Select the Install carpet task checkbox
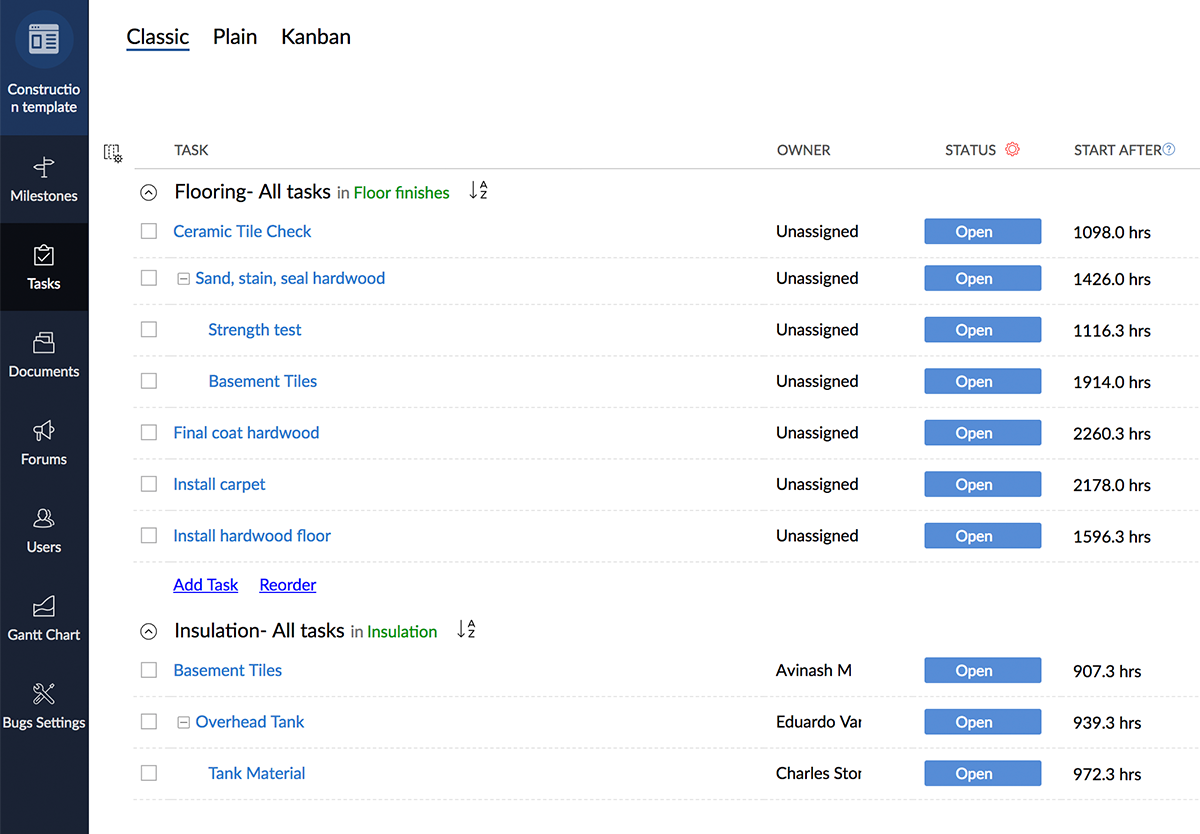This screenshot has width=1200, height=834. (149, 484)
